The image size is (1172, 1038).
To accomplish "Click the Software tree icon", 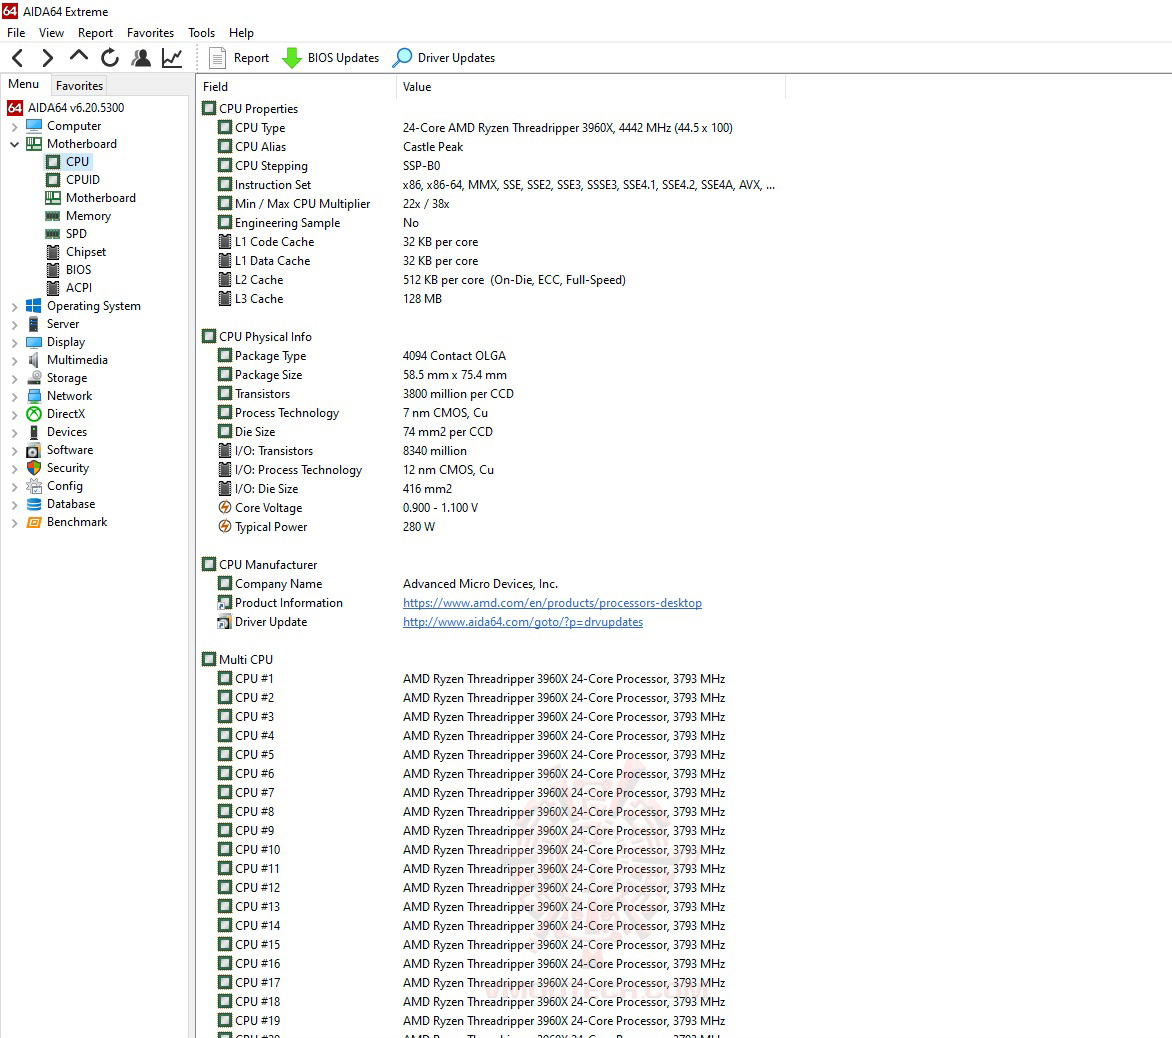I will pyautogui.click(x=34, y=450).
